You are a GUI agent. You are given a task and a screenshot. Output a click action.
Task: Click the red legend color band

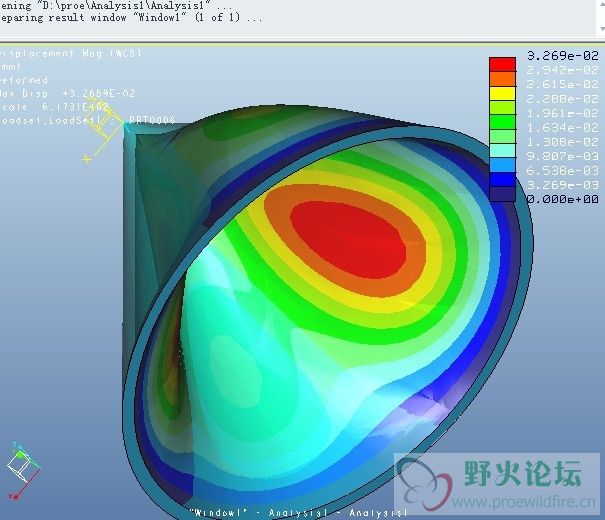502,64
